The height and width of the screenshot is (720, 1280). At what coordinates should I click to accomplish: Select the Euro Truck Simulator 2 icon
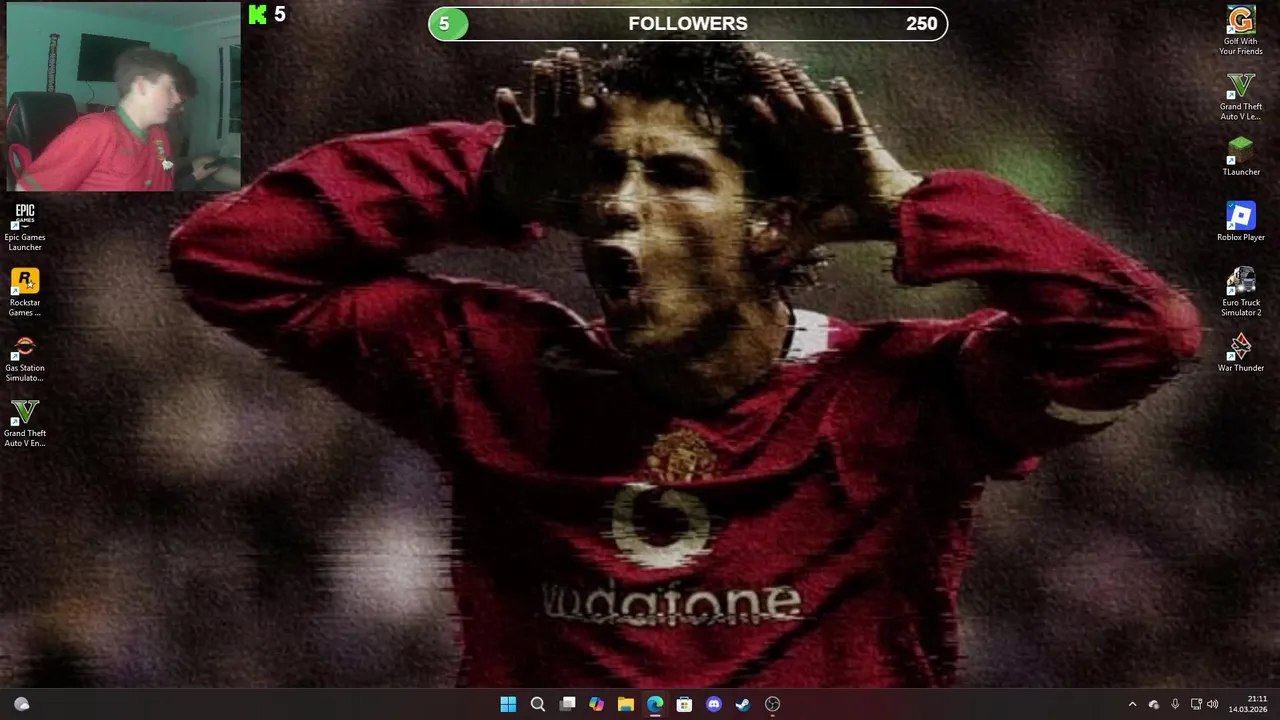1241,292
